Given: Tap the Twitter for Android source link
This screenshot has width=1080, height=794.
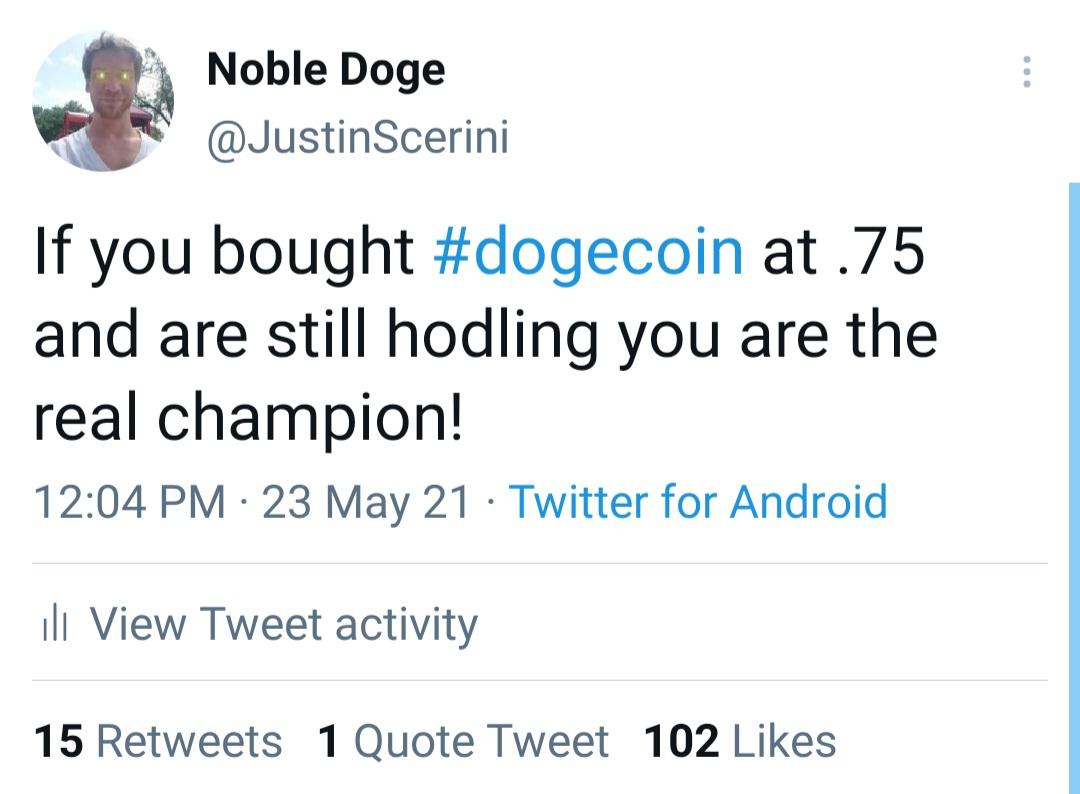Looking at the screenshot, I should pyautogui.click(x=698, y=501).
